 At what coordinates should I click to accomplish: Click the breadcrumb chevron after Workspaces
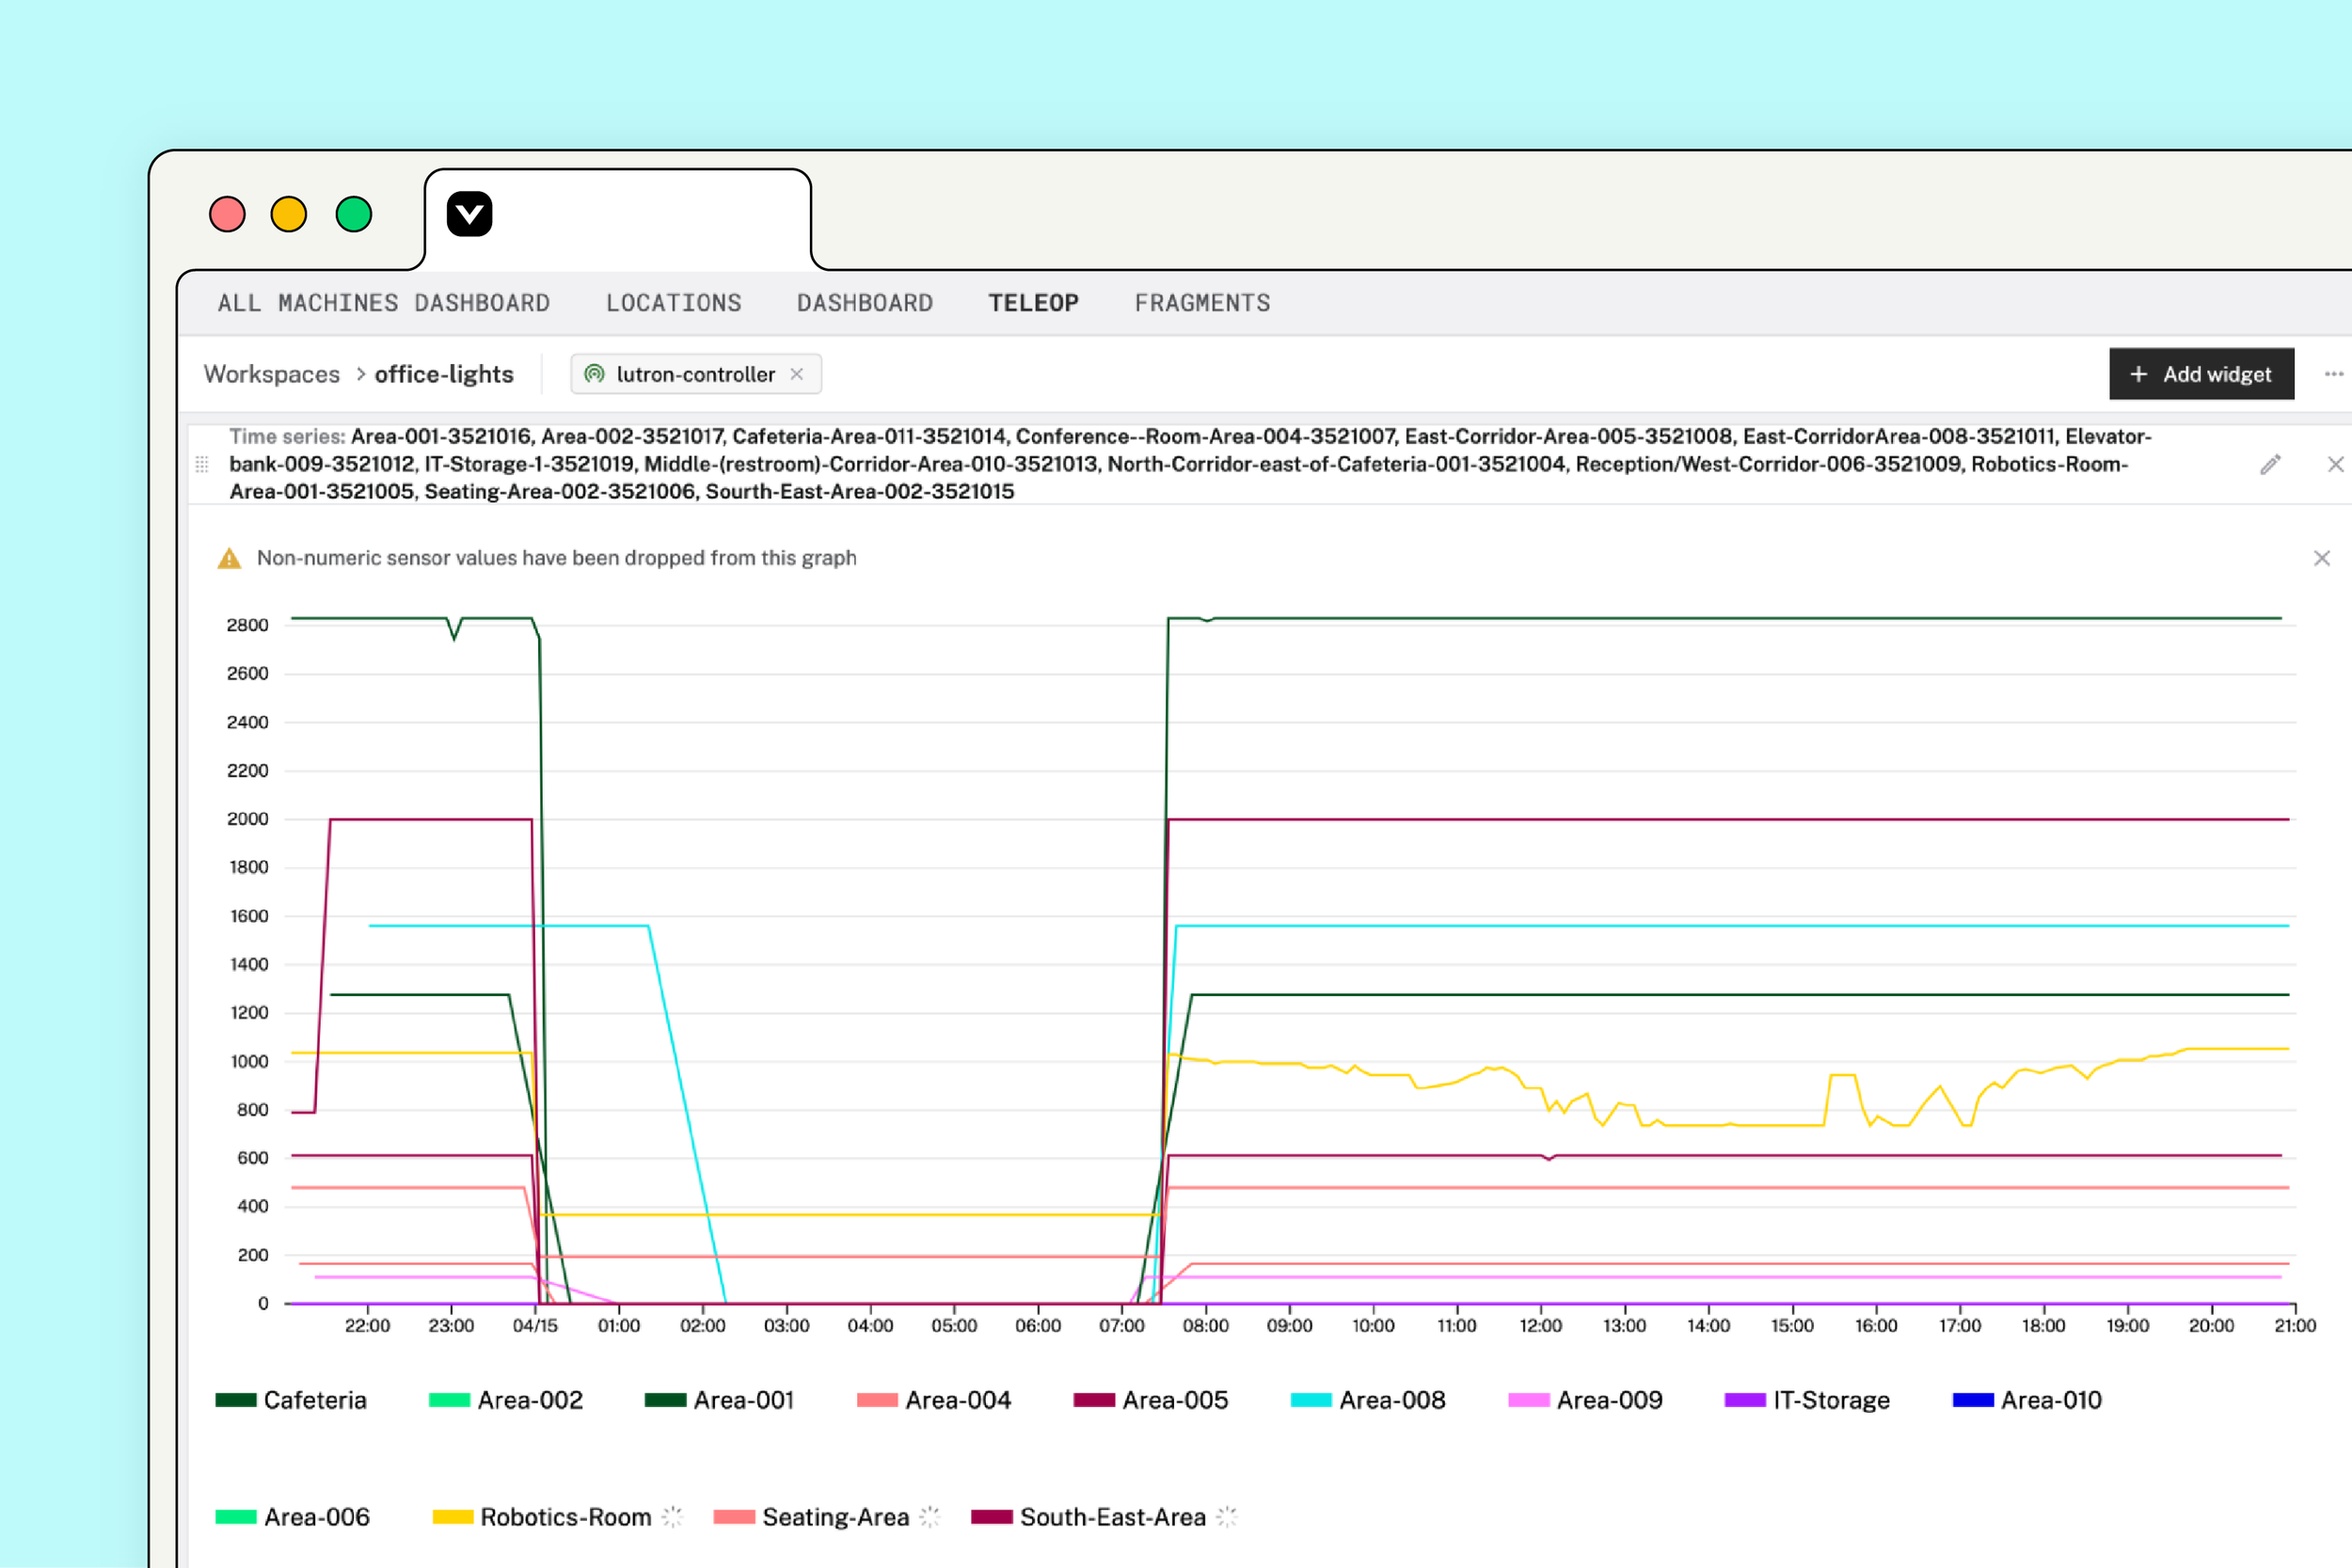[360, 374]
